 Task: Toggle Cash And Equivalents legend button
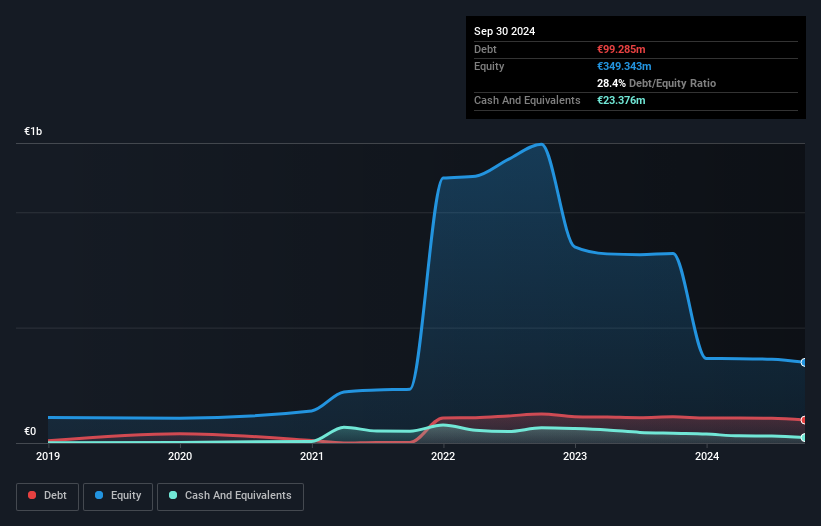(230, 496)
